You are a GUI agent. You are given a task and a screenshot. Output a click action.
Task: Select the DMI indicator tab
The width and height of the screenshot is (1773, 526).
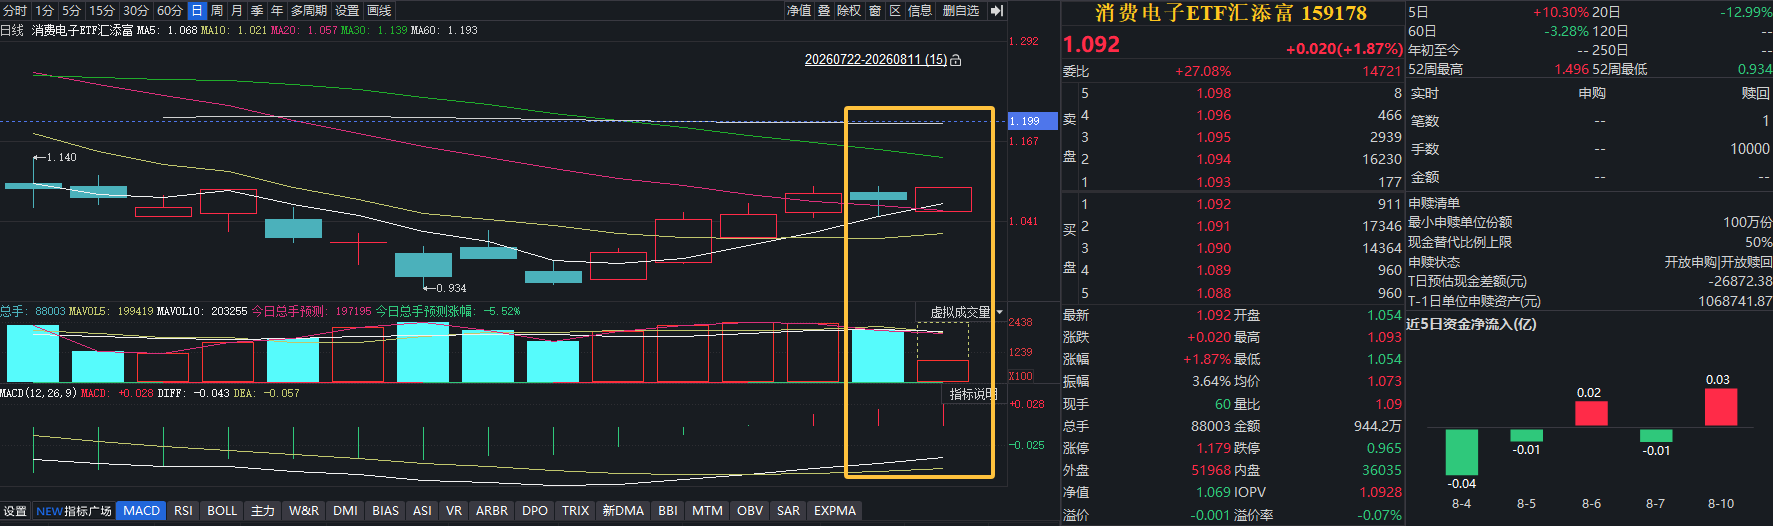click(x=345, y=511)
